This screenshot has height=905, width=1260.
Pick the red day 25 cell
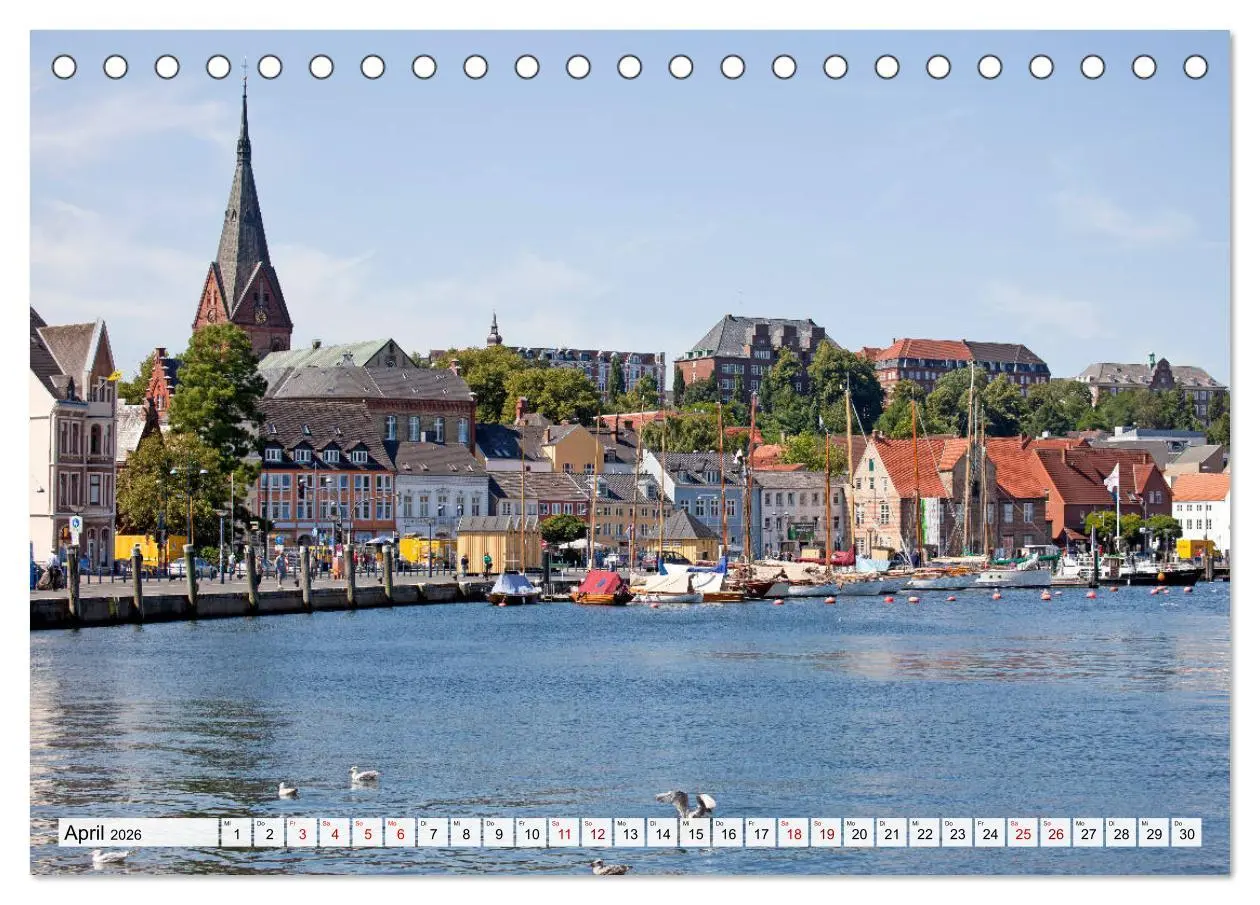[x=1022, y=833]
